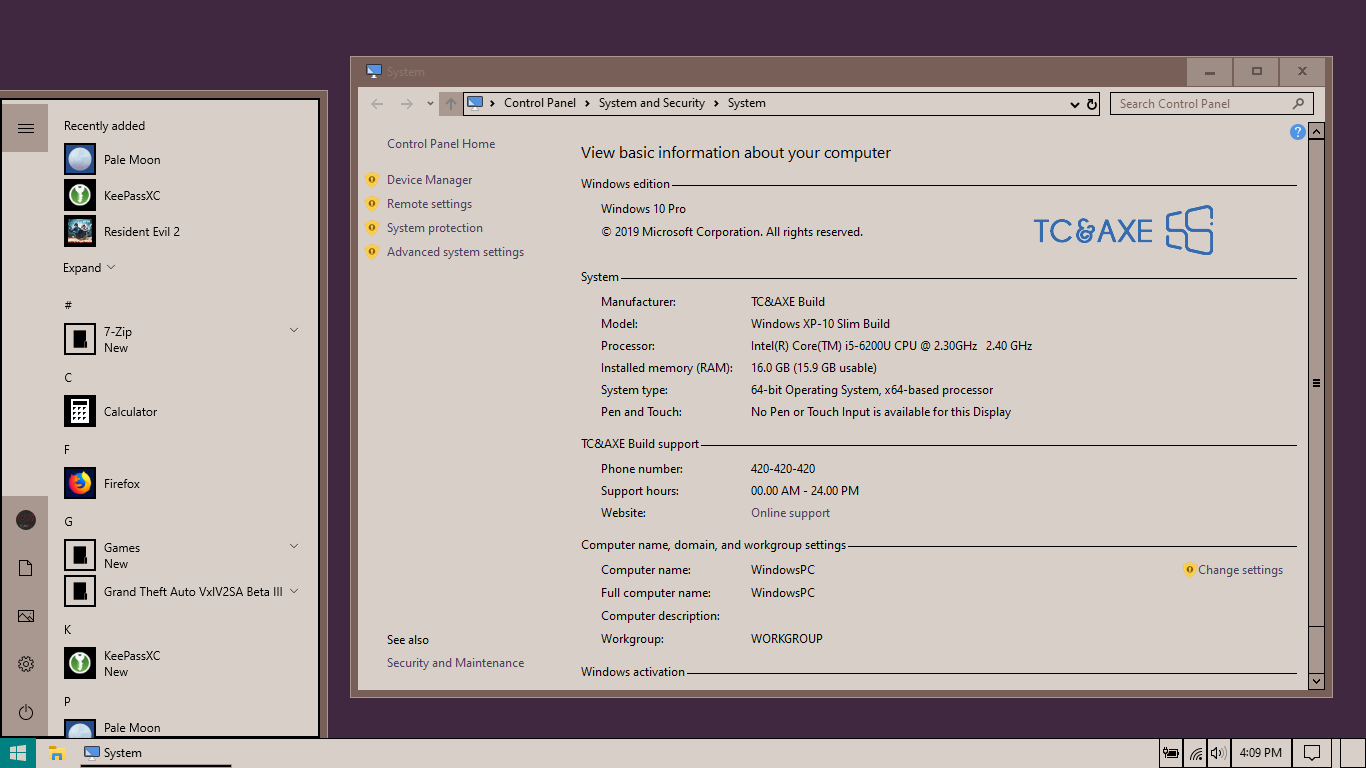Select System and Security in breadcrumb
Image resolution: width=1366 pixels, height=768 pixels.
click(x=652, y=103)
